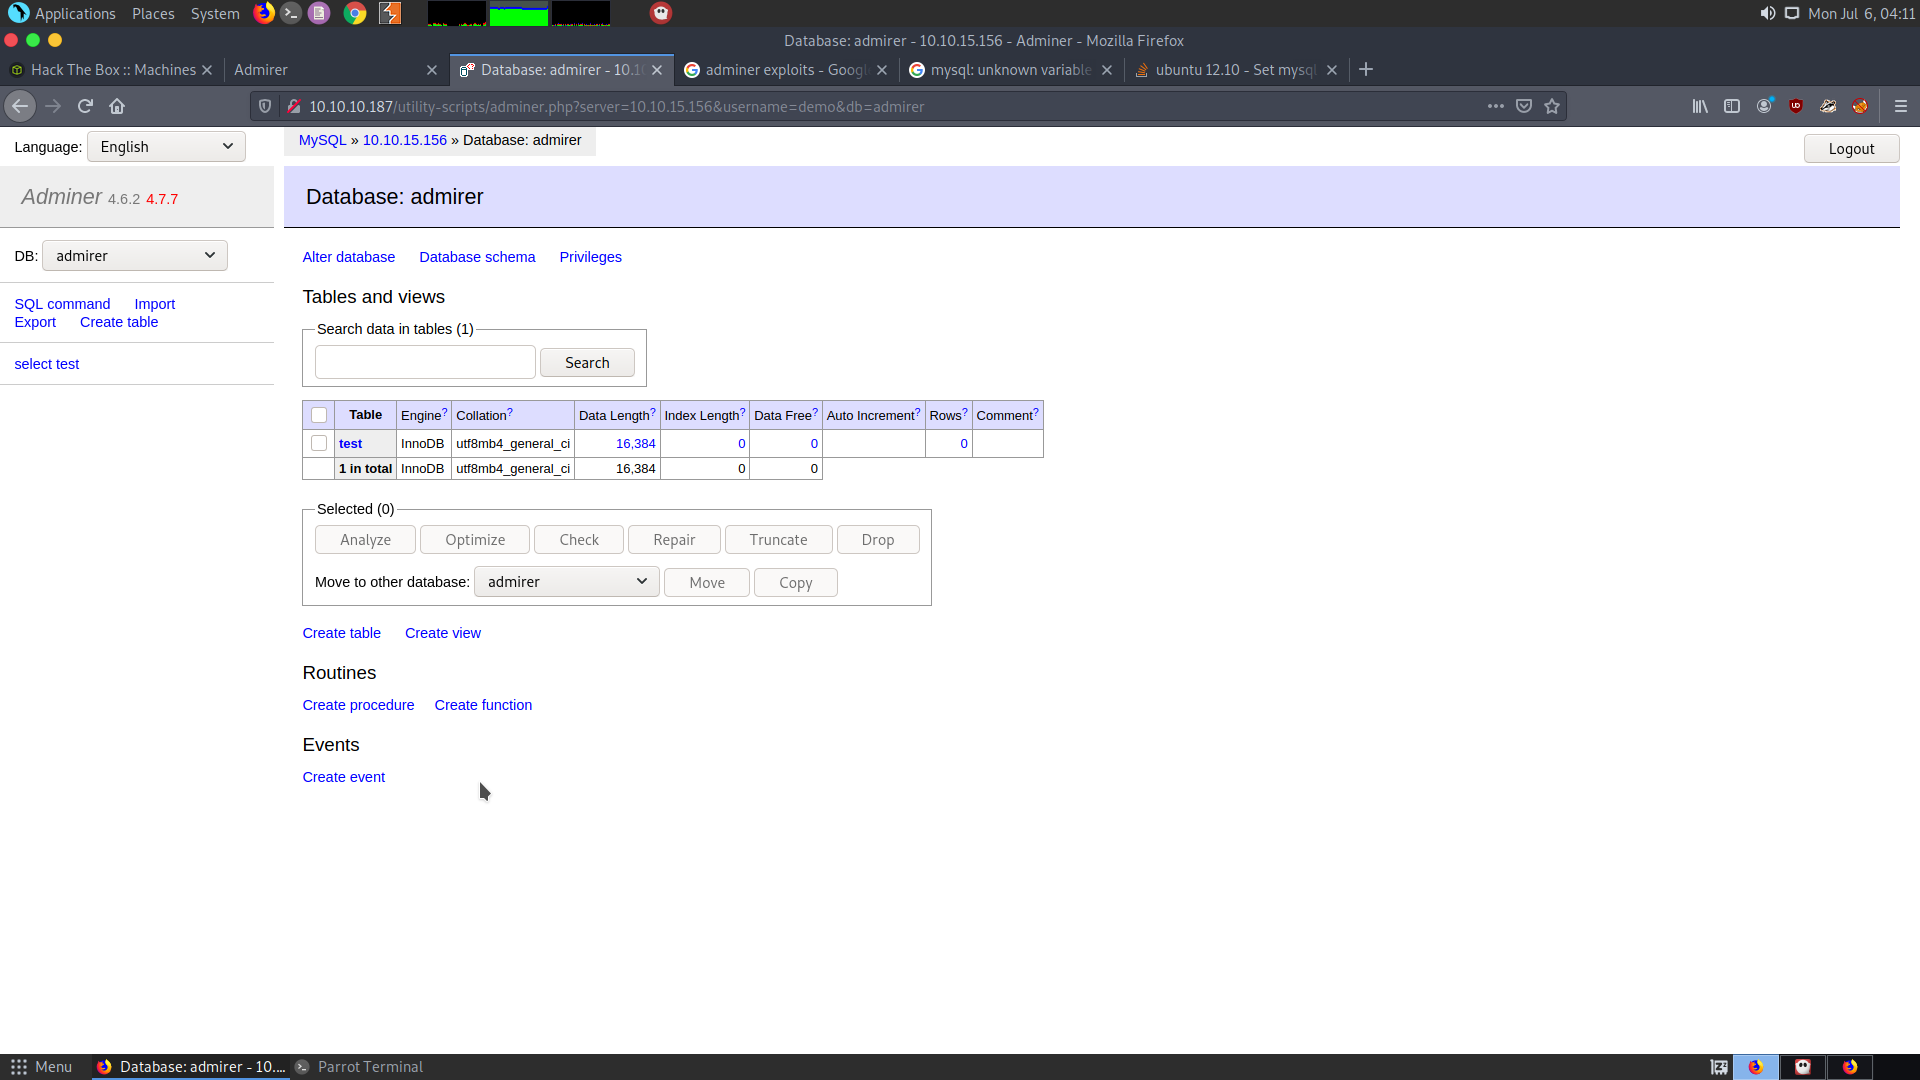This screenshot has height=1080, width=1920.
Task: Expand the Language English dropdown
Action: click(166, 147)
